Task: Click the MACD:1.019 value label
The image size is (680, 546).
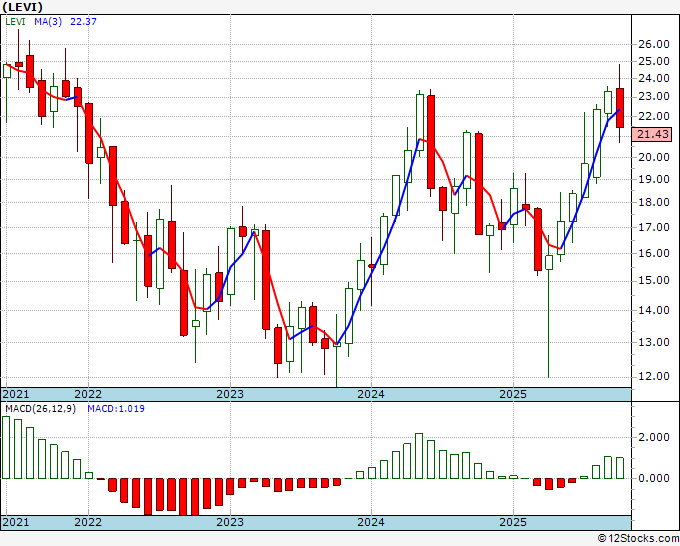Action: [116, 409]
